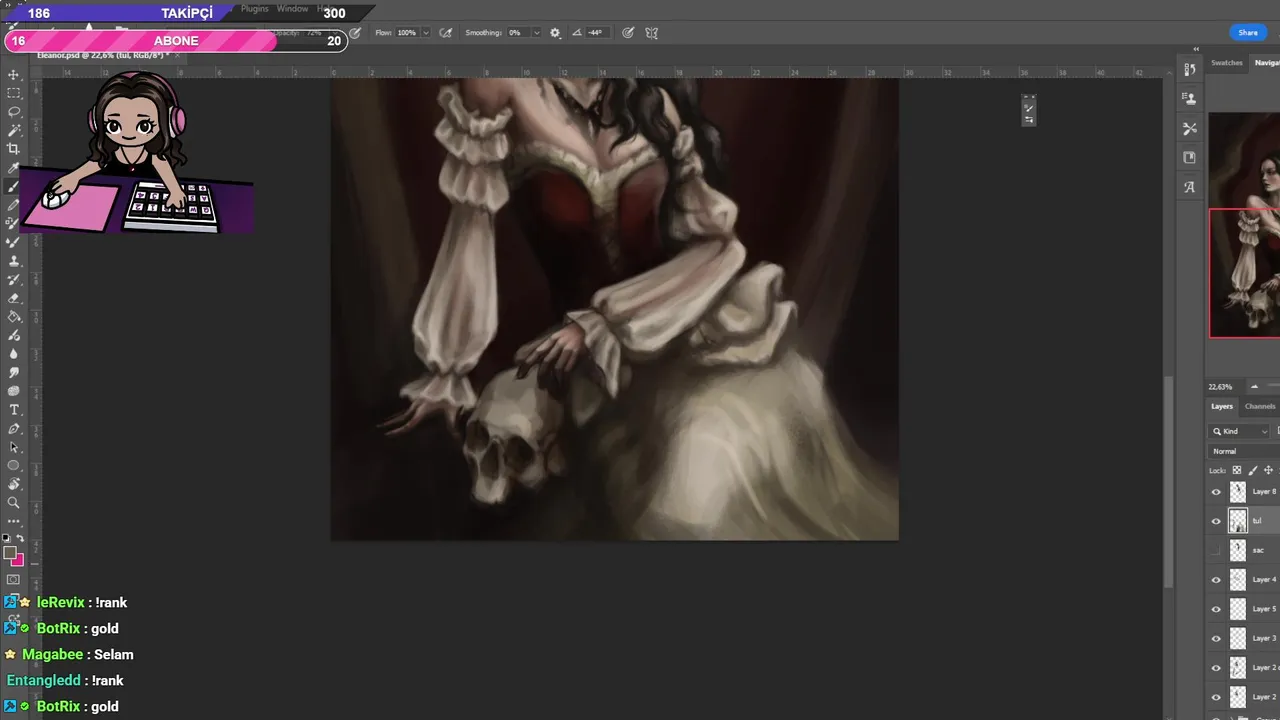Image resolution: width=1280 pixels, height=720 pixels.
Task: Open symmetry butterfly options
Action: [x=651, y=33]
